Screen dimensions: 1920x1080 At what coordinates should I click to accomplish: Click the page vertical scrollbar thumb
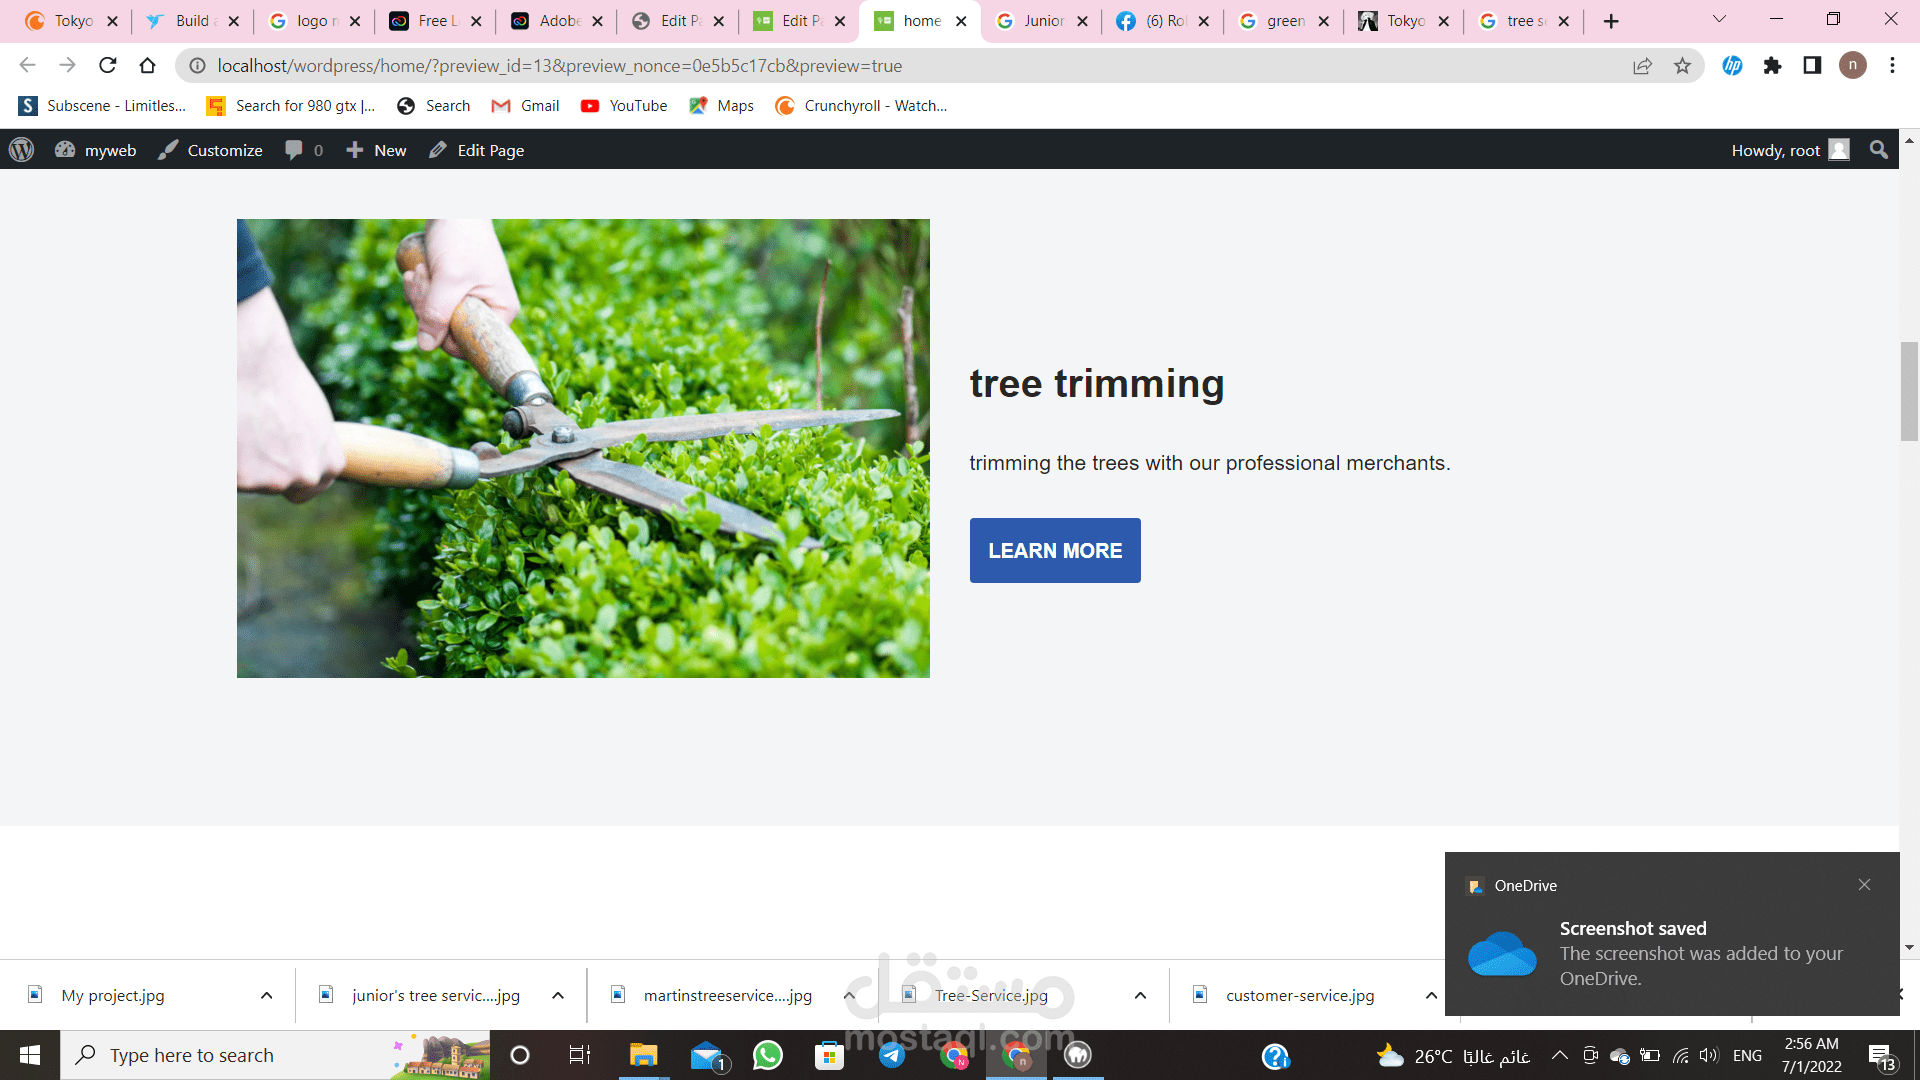point(1909,390)
